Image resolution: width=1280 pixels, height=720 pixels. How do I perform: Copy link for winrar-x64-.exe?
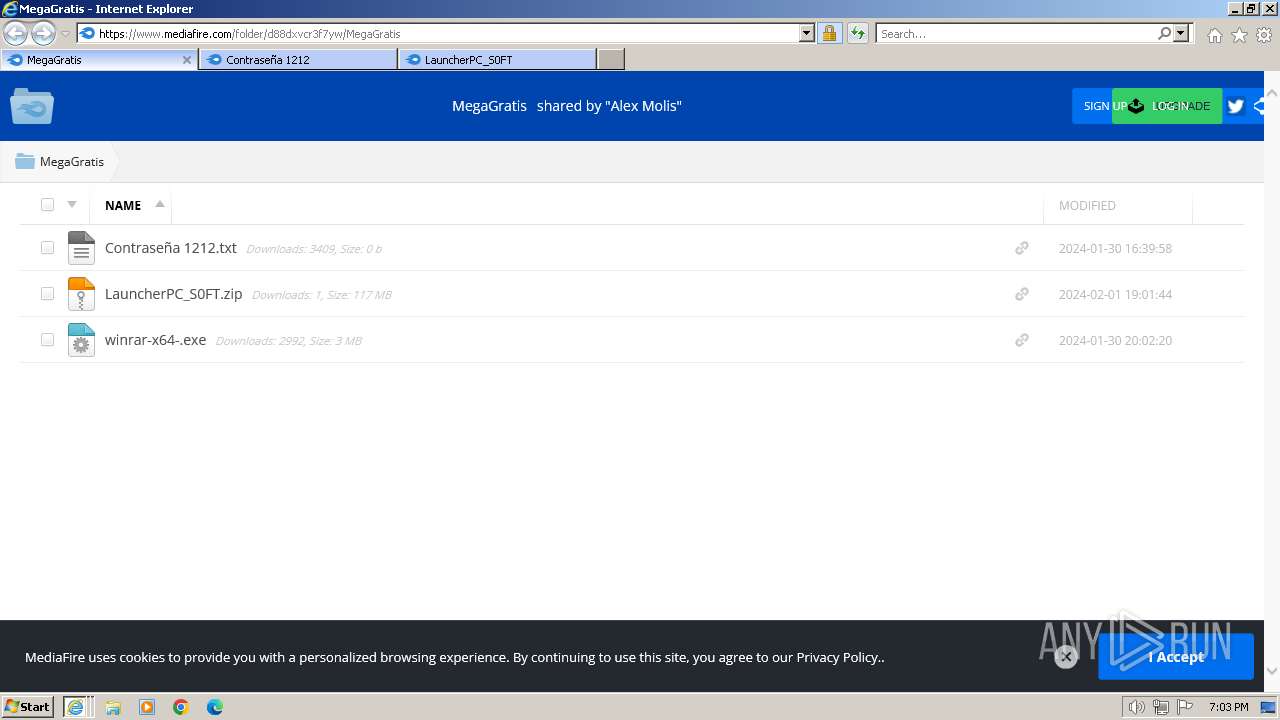1022,340
